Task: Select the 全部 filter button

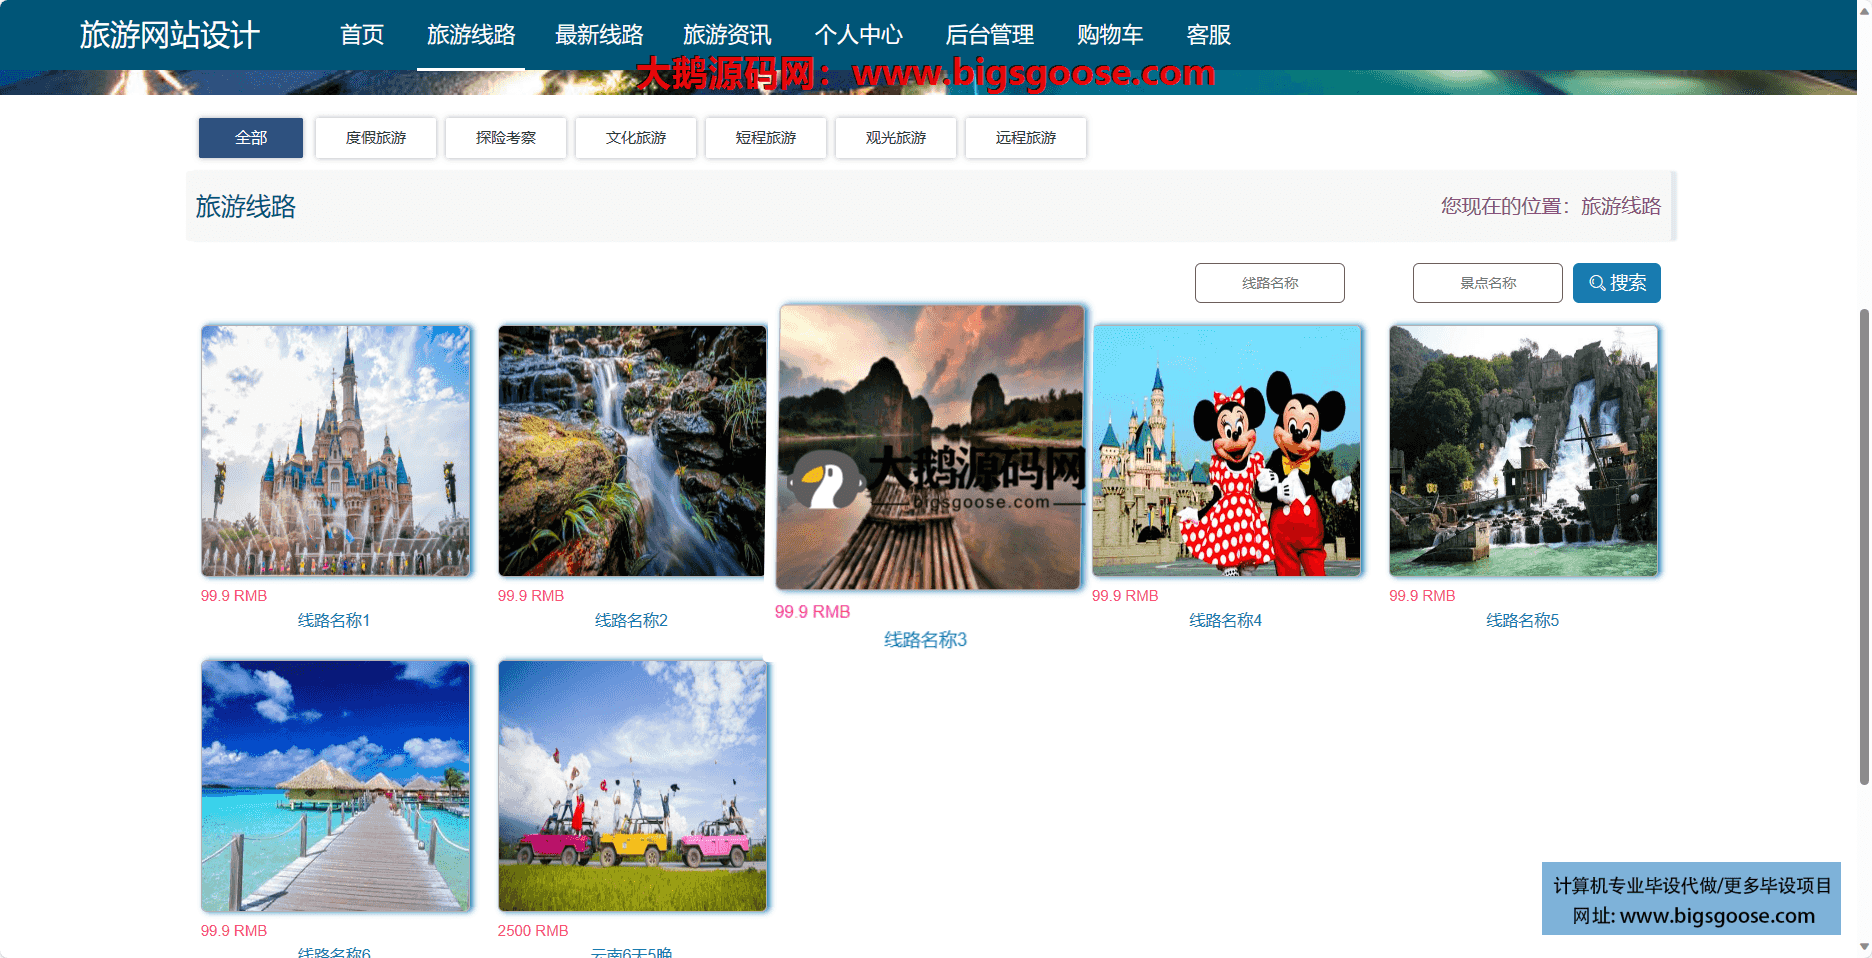Action: 250,138
